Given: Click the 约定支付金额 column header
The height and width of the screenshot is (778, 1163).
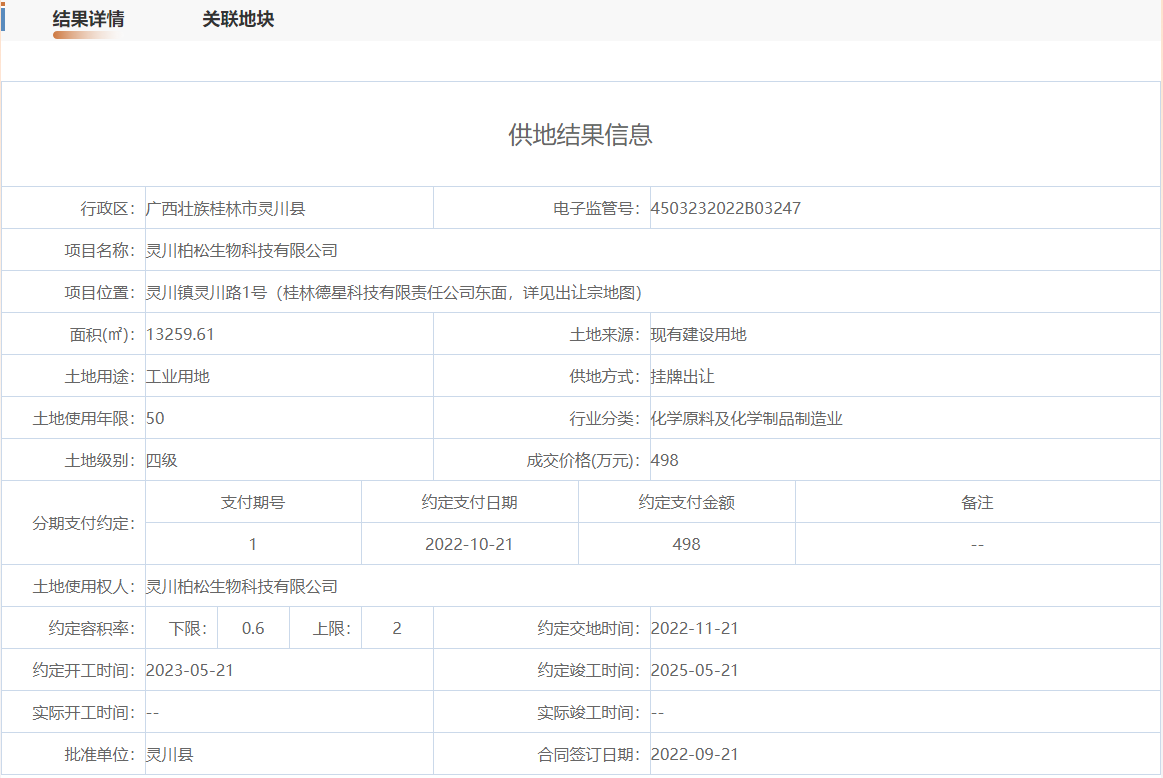Looking at the screenshot, I should pyautogui.click(x=686, y=503).
